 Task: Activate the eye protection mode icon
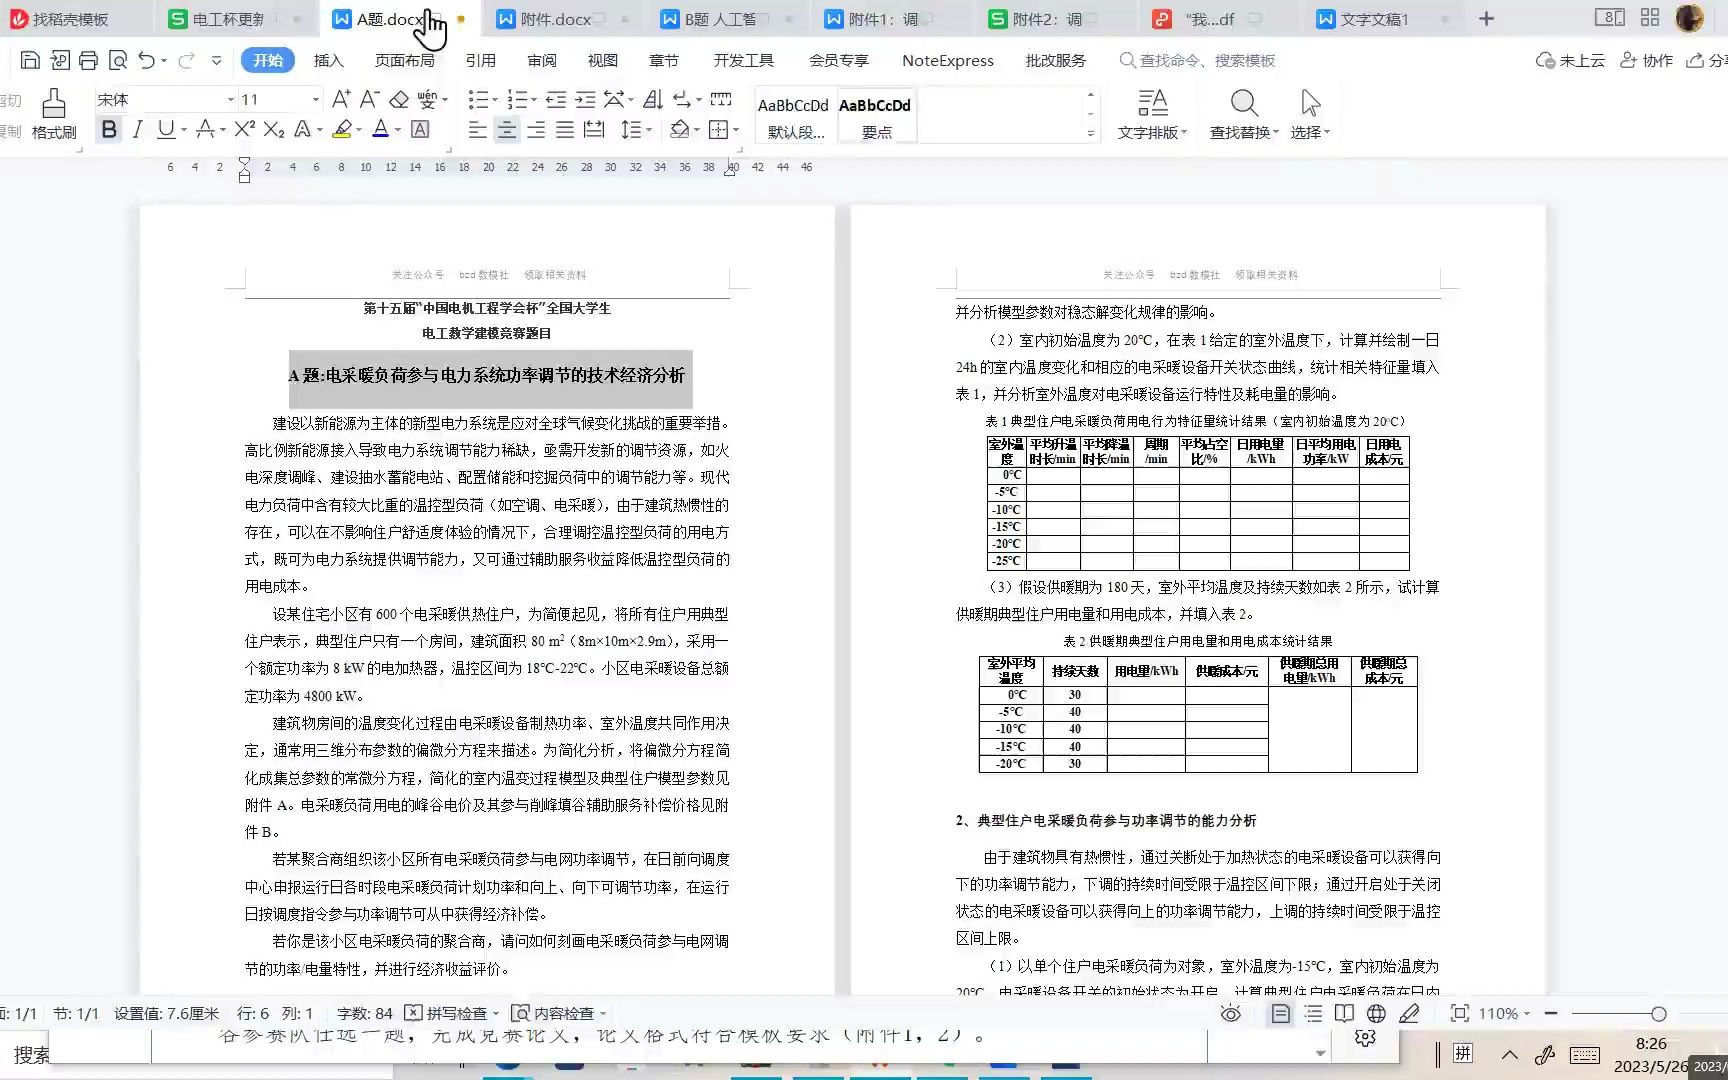1230,1013
